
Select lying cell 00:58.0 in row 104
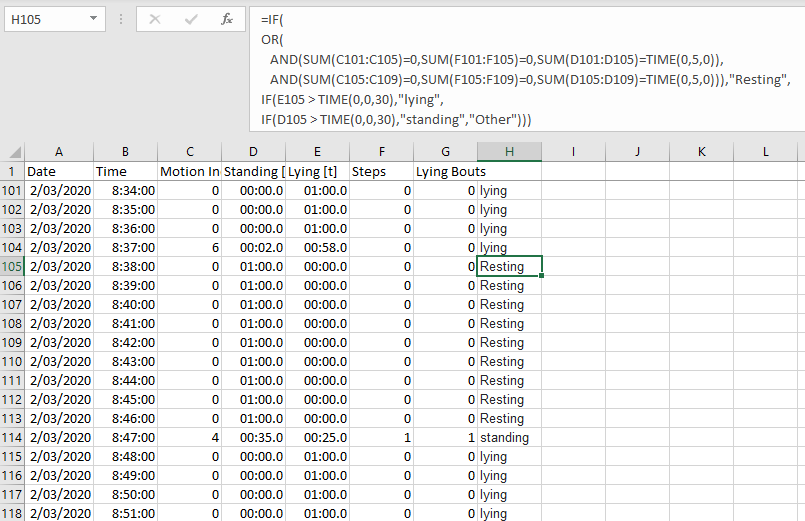[317, 247]
